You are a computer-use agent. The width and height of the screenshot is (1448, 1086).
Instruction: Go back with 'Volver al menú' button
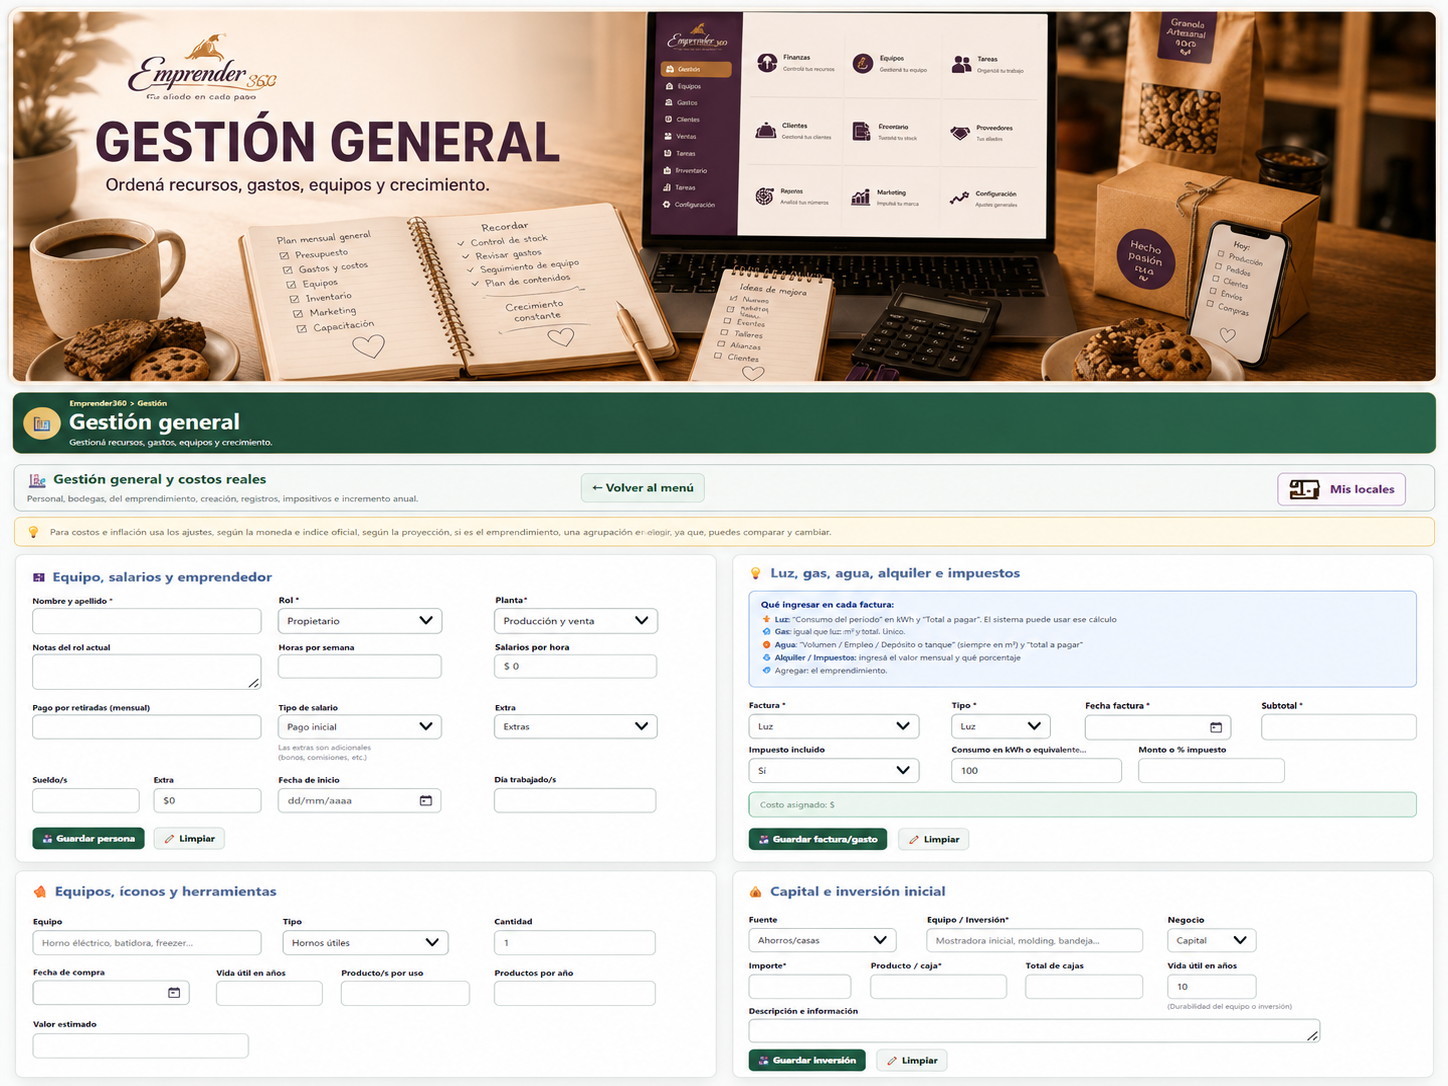click(643, 488)
